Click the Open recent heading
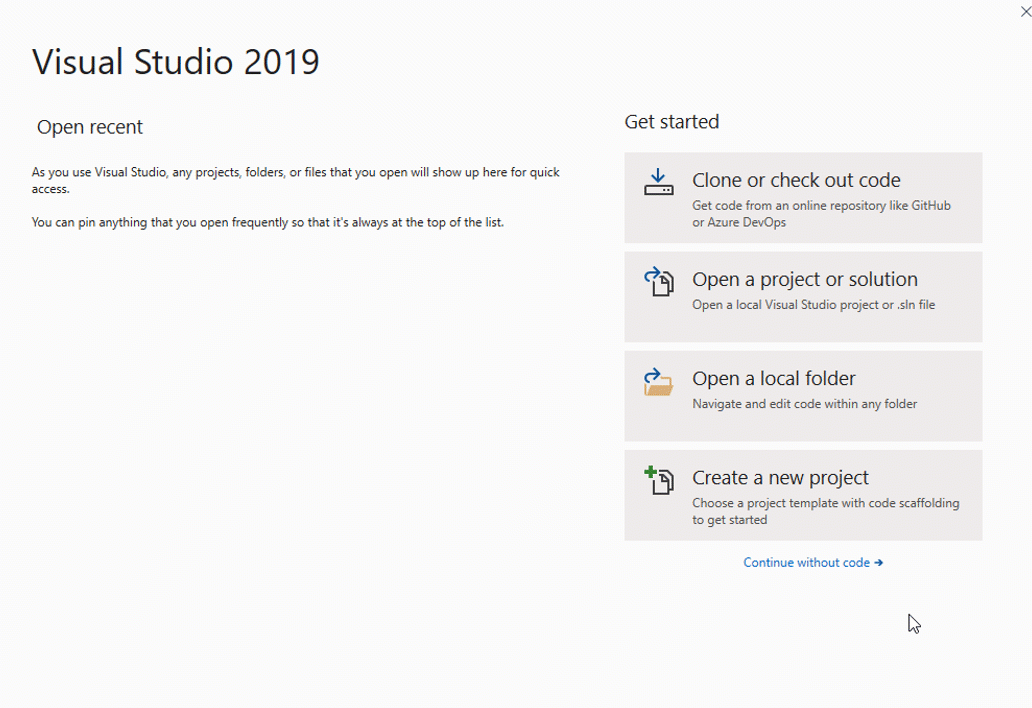This screenshot has width=1032, height=708. tap(90, 126)
